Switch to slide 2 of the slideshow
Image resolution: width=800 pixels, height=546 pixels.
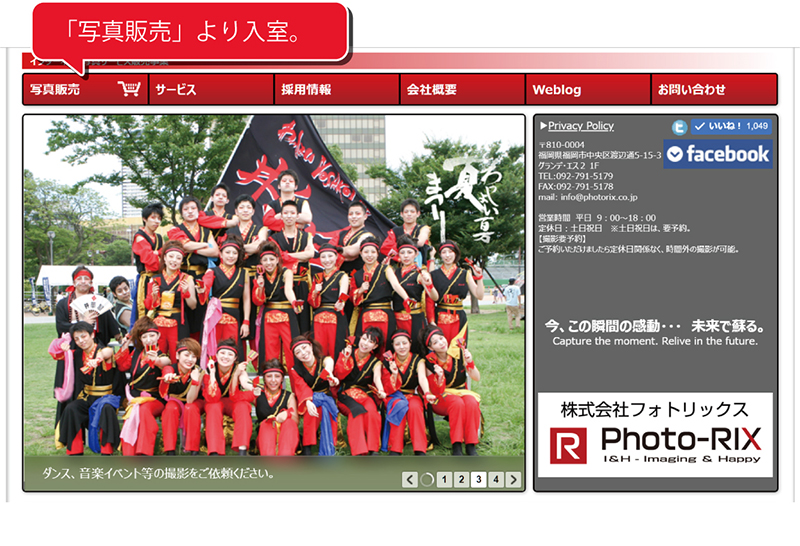pos(461,480)
